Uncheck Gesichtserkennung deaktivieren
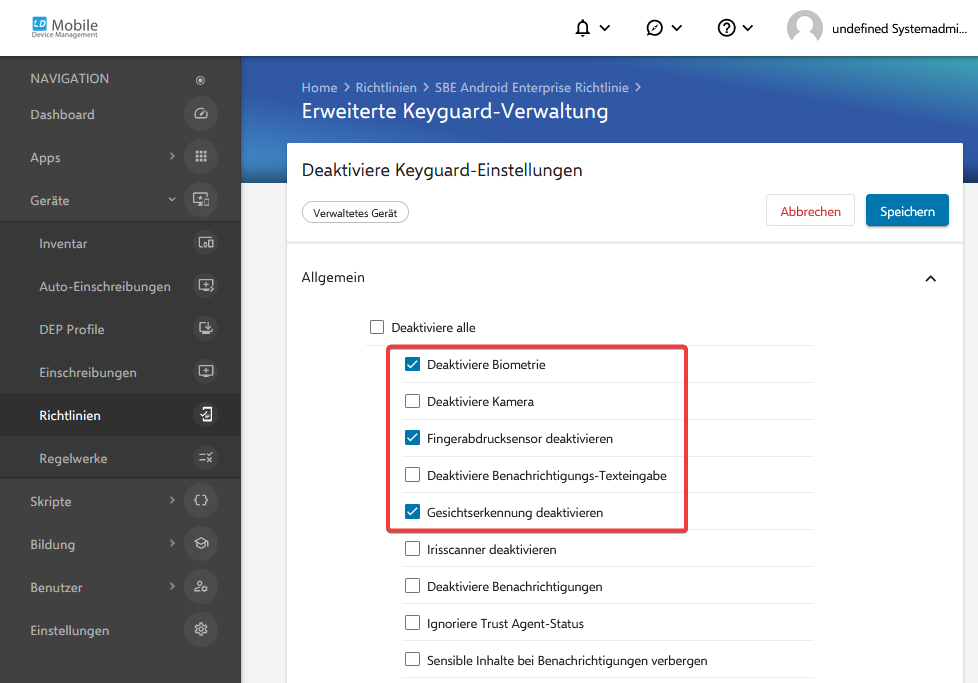Viewport: 978px width, 683px height. (x=412, y=512)
